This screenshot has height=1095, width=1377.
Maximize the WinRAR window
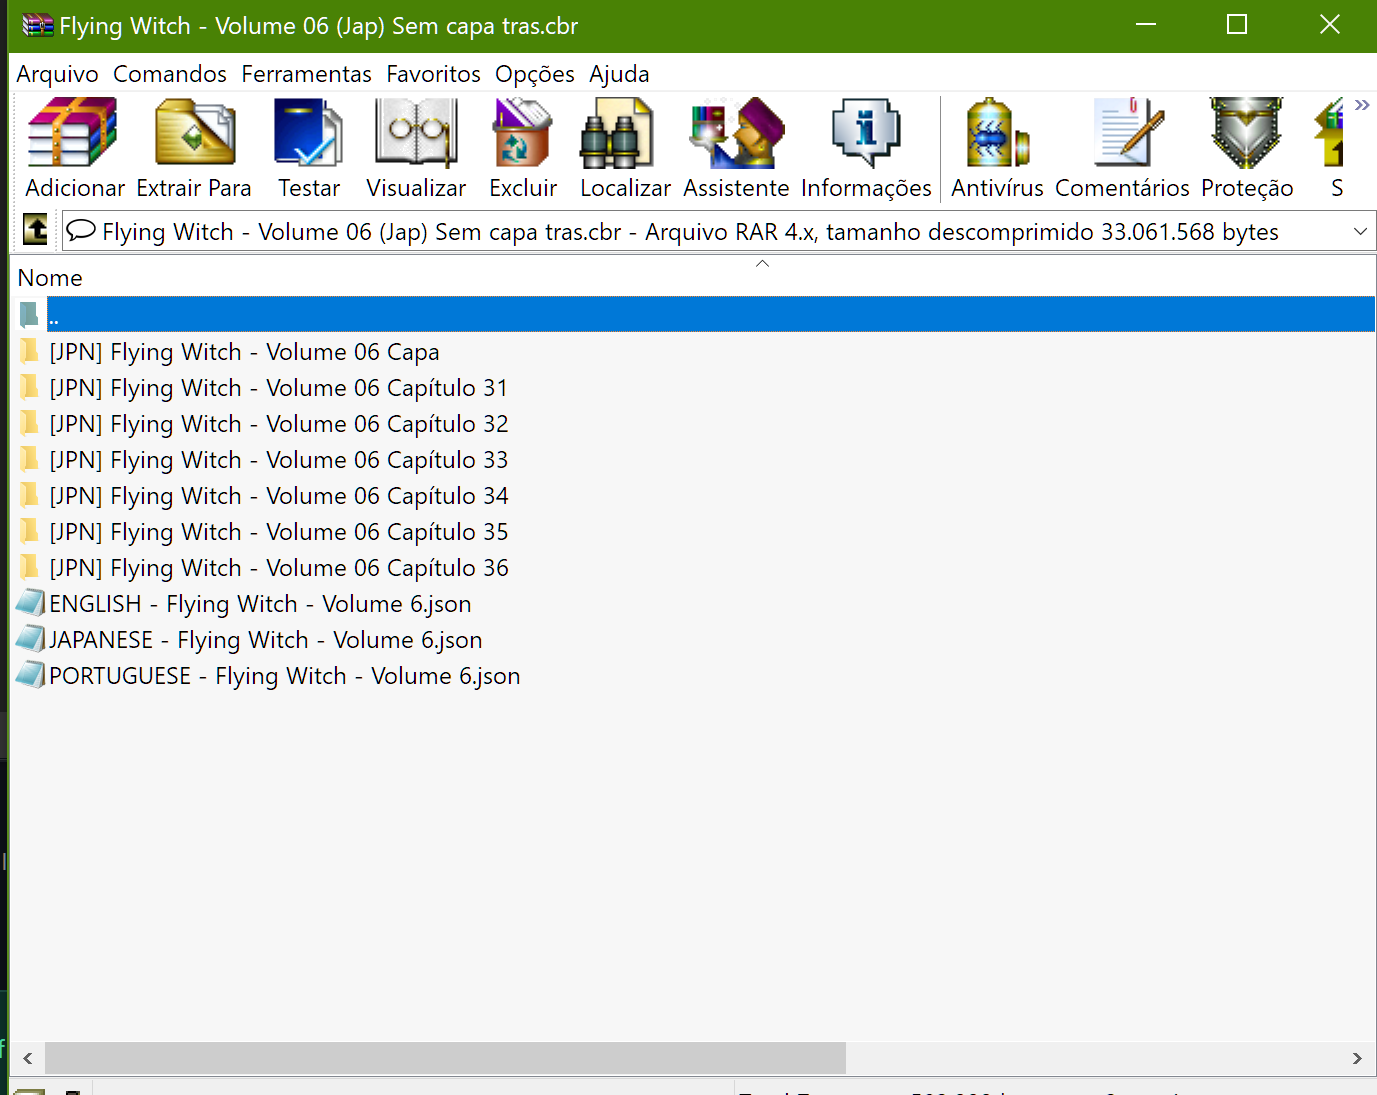coord(1237,25)
